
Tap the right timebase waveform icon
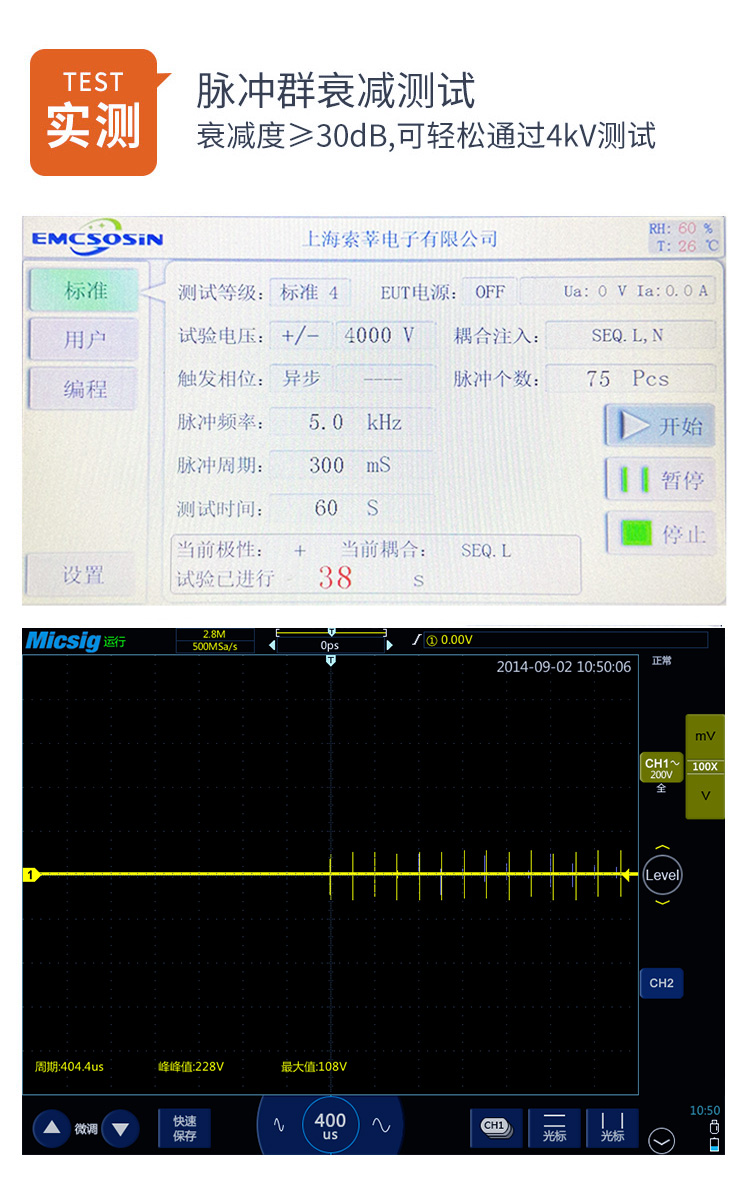[381, 1125]
